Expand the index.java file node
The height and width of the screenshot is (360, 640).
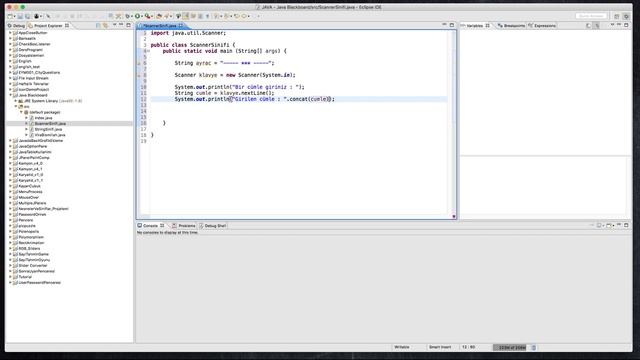tap(27, 118)
